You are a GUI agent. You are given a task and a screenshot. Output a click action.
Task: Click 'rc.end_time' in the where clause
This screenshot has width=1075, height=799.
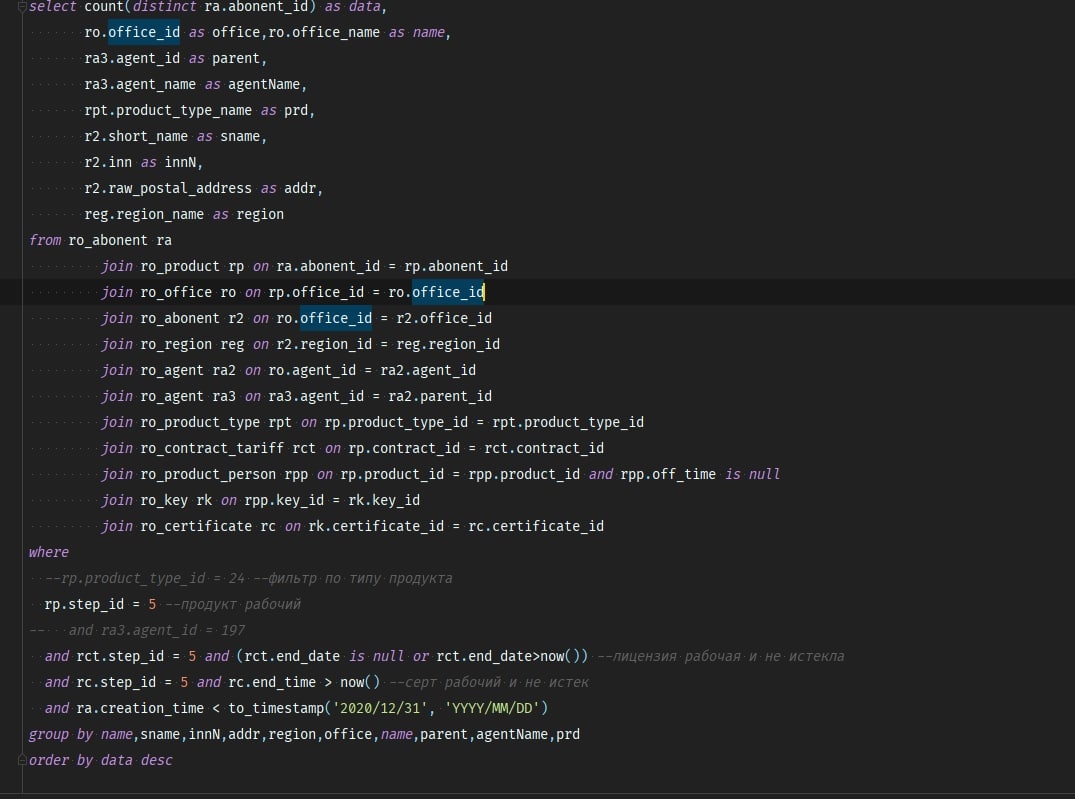click(x=272, y=682)
